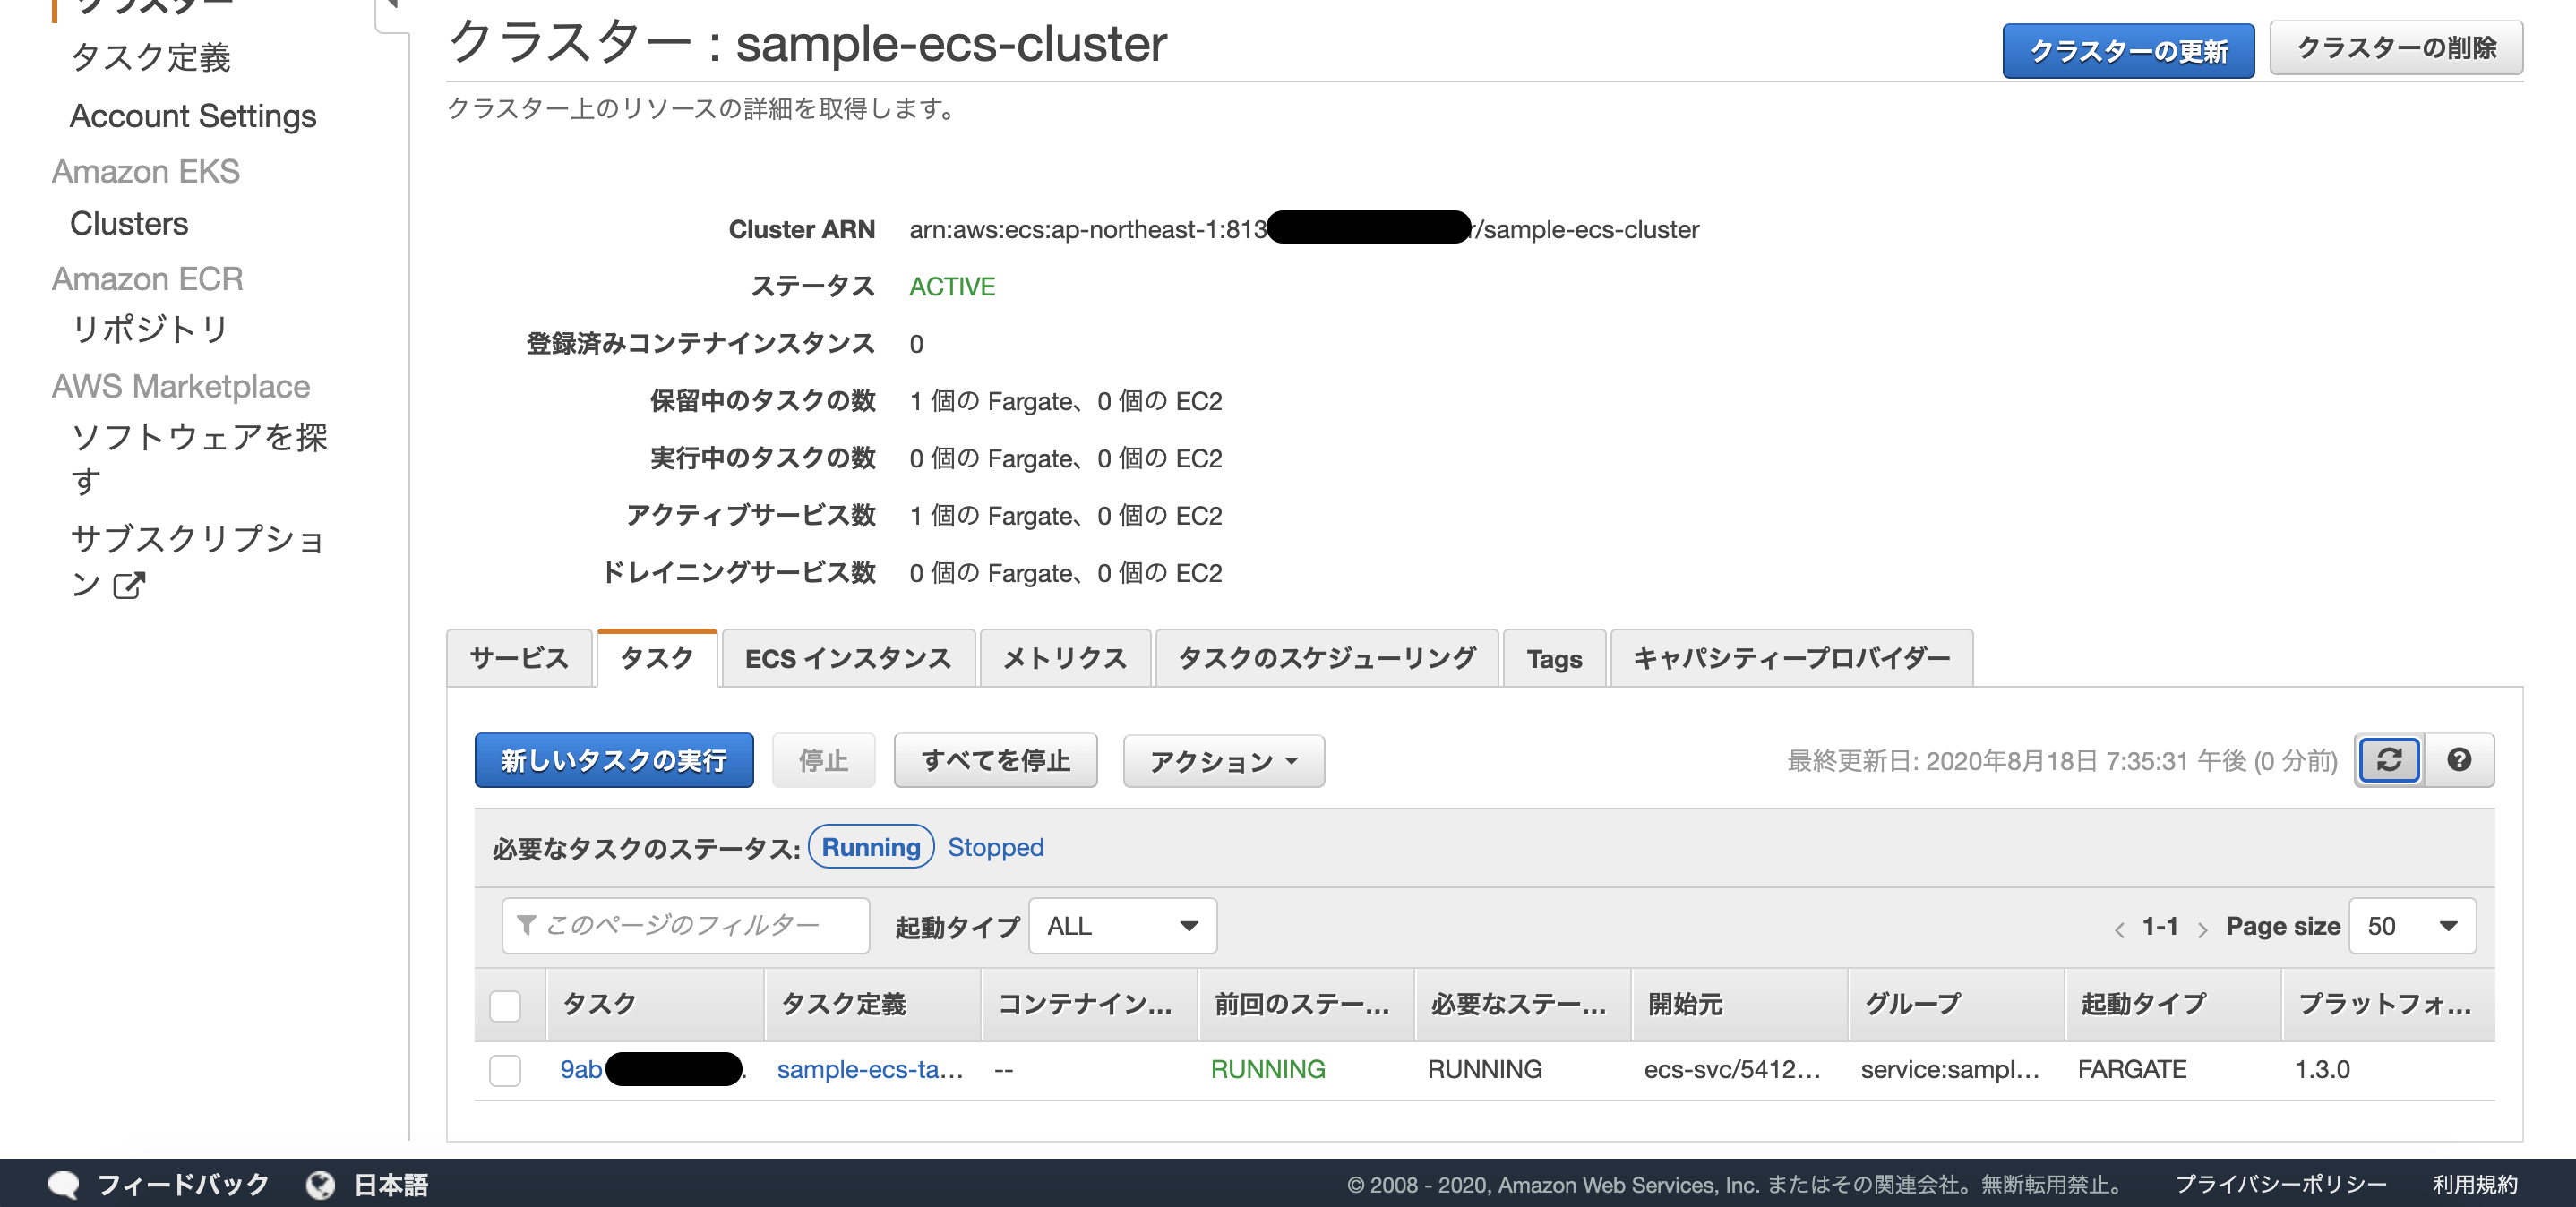This screenshot has height=1207, width=2576.
Task: Open the Page size 50 dropdown
Action: (x=2412, y=925)
